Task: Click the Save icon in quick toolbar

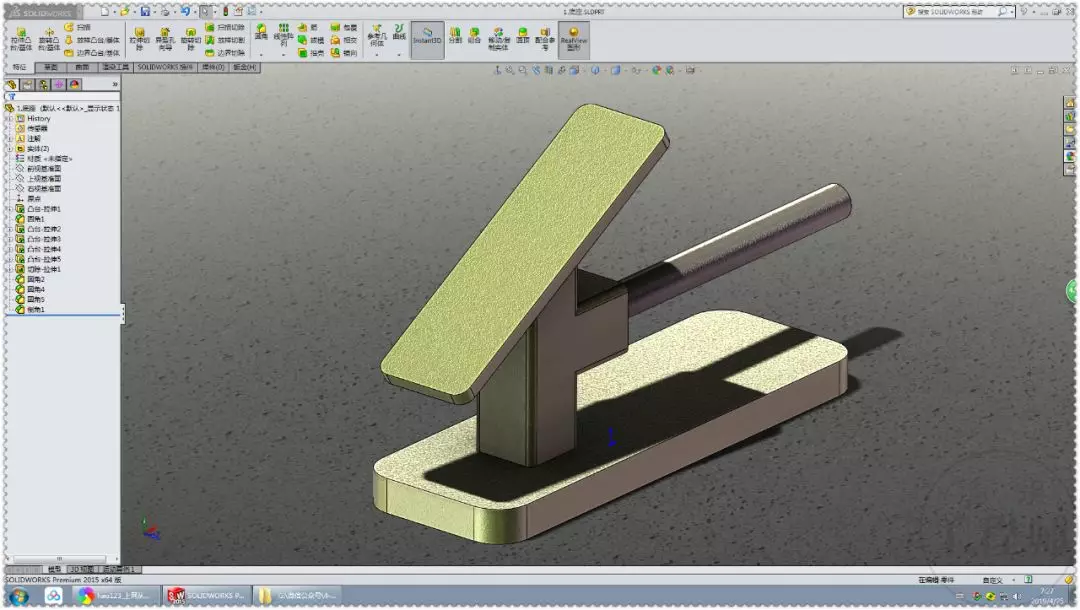Action: coord(145,12)
